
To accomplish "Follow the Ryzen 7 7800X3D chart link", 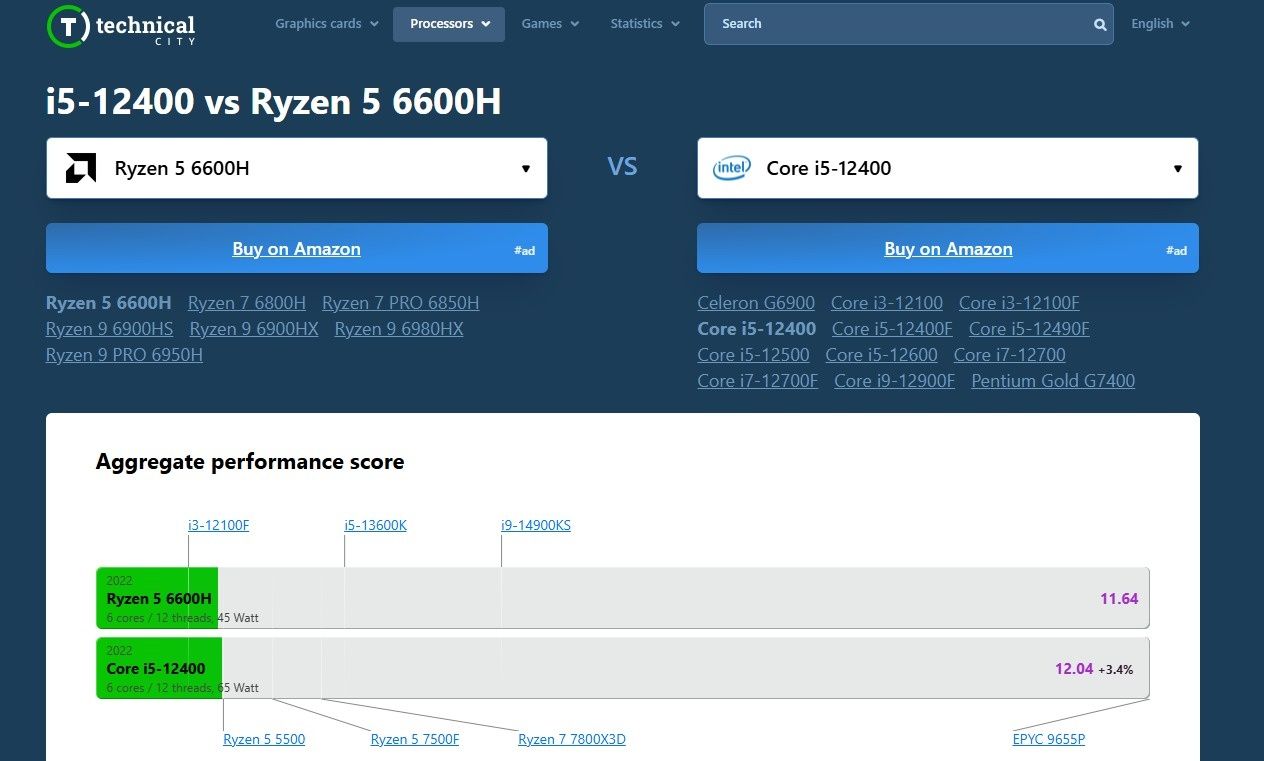I will pyautogui.click(x=572, y=740).
